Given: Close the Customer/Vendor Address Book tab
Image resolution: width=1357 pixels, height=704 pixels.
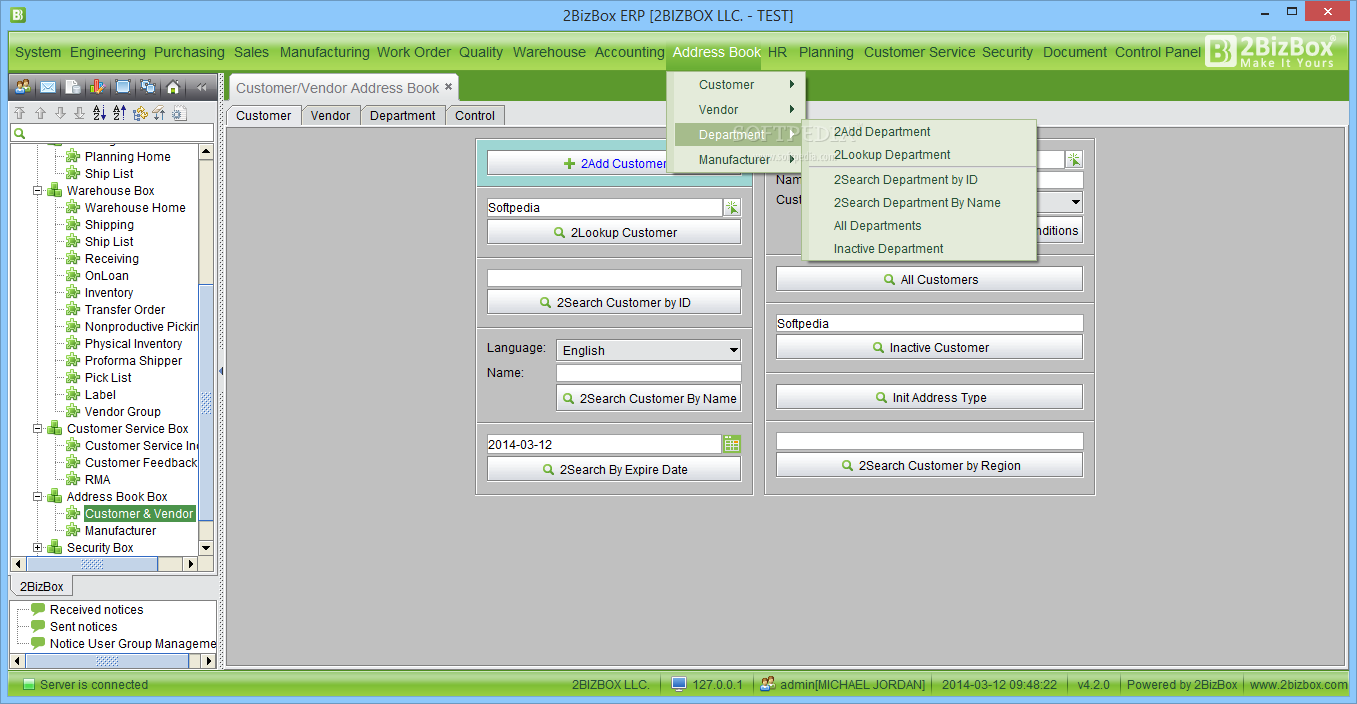Looking at the screenshot, I should tap(449, 87).
